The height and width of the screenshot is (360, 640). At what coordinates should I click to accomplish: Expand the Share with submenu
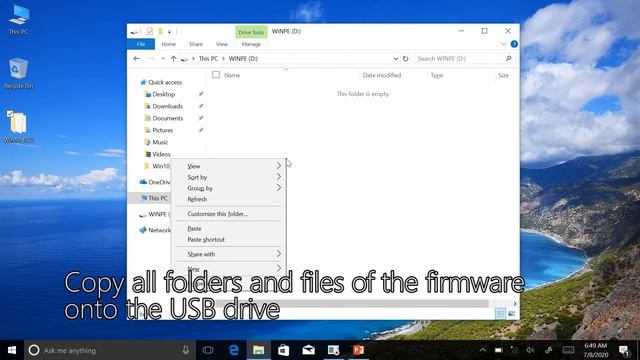[279, 254]
